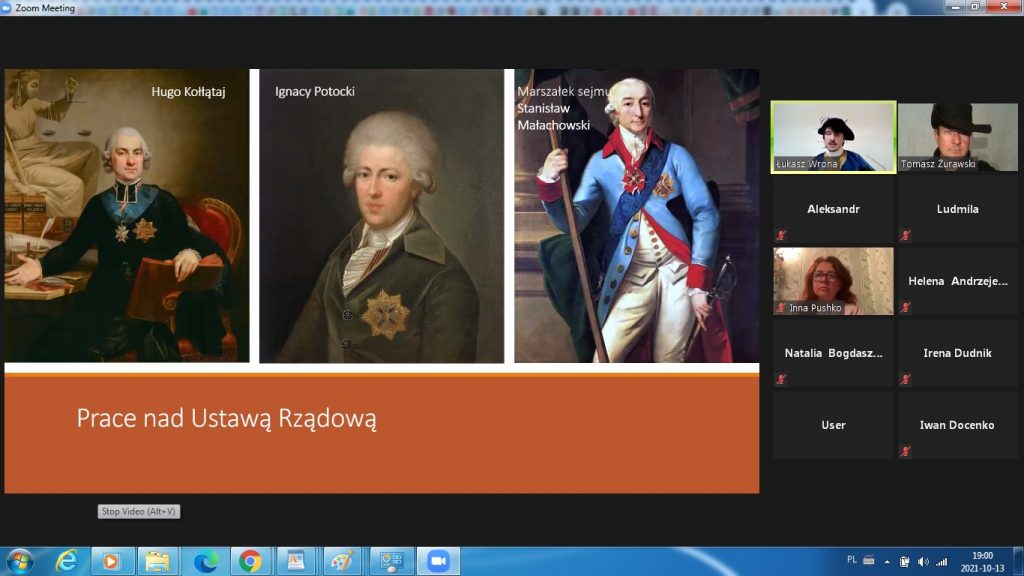1024x576 pixels.
Task: Click the Zoom Meeting window title icon
Action: pos(8,7)
